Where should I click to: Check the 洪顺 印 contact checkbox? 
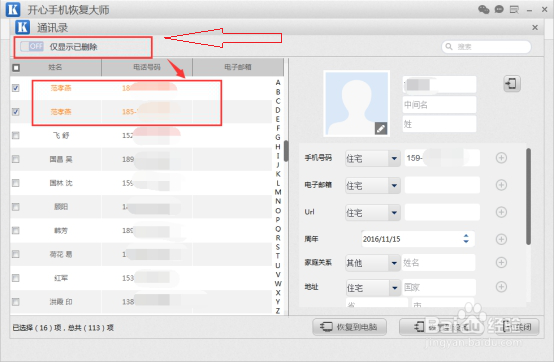coord(16,302)
